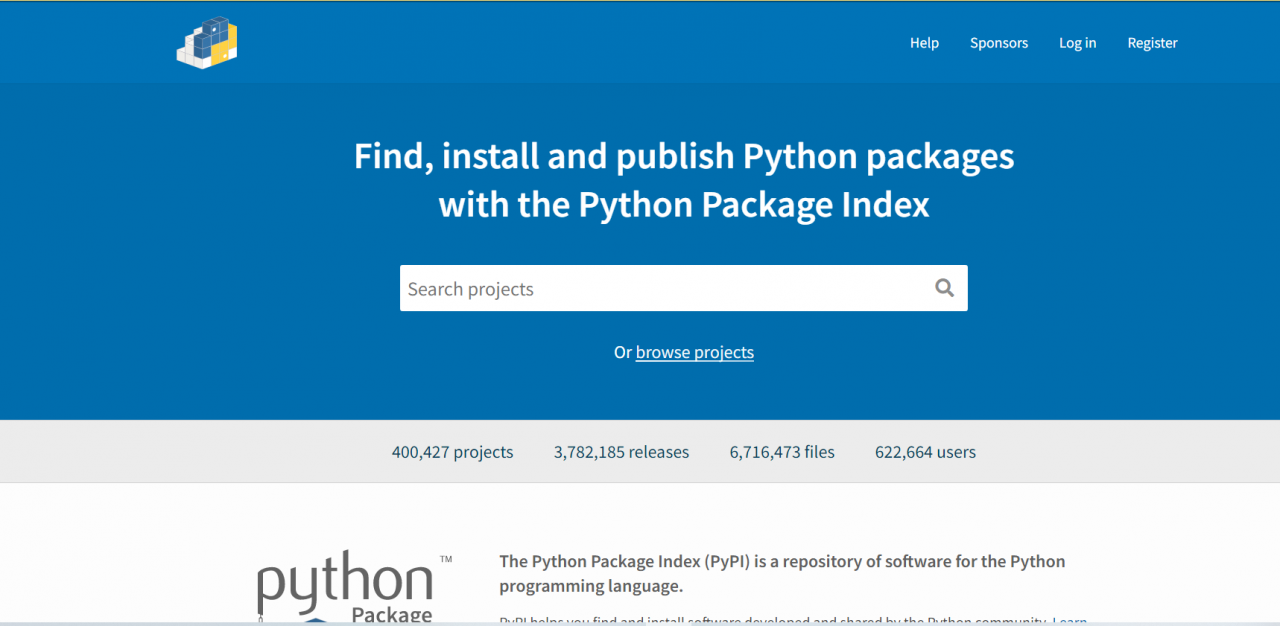1280x626 pixels.
Task: Follow the browse projects link
Action: pos(695,352)
